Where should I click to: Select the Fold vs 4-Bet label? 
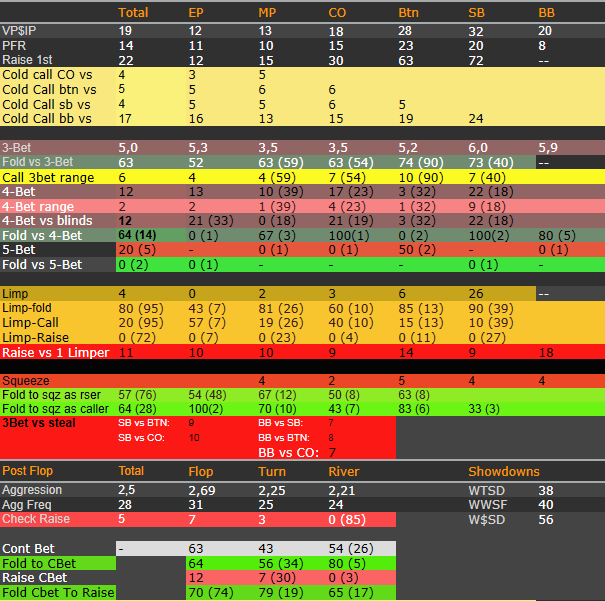tap(42, 235)
